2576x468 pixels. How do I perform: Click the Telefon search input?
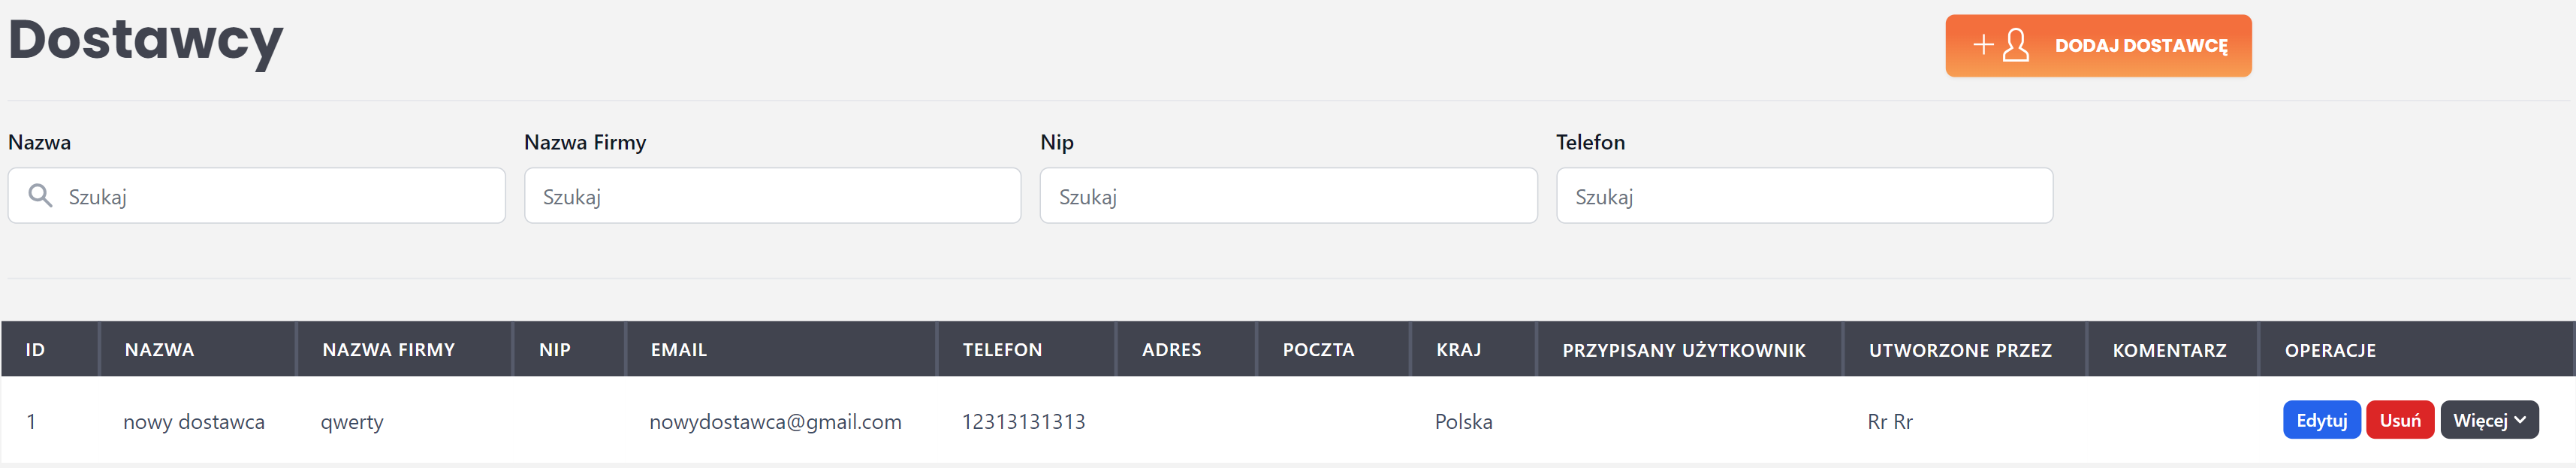pos(1804,196)
